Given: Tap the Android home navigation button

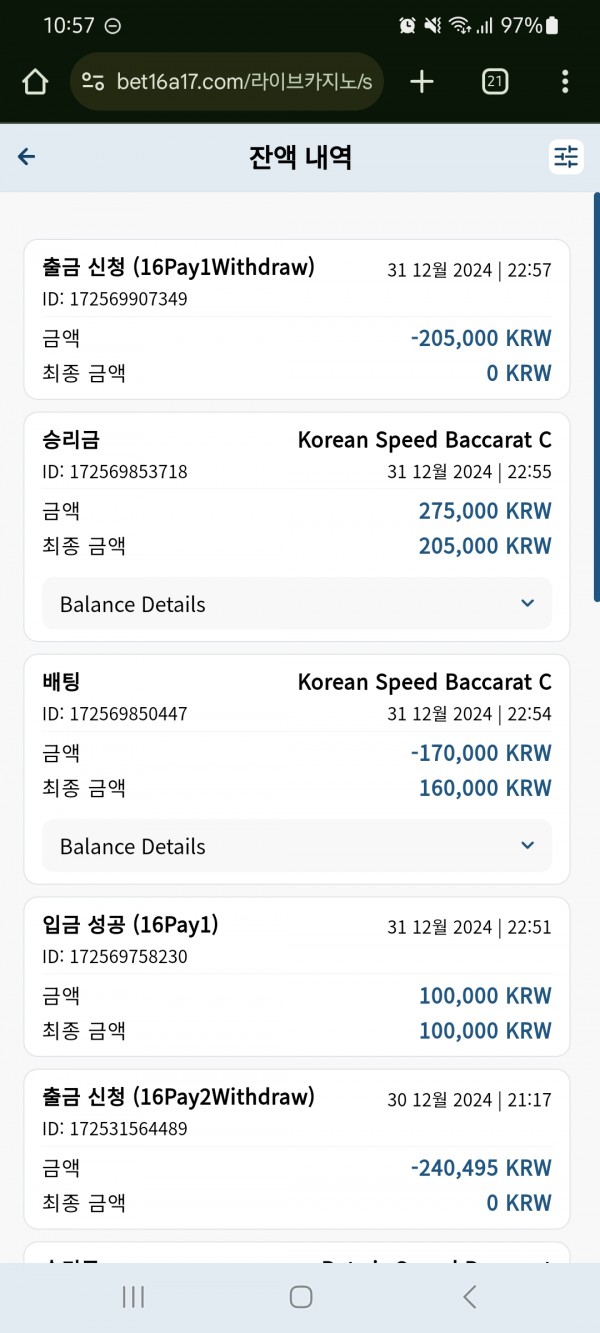Looking at the screenshot, I should click(x=301, y=1297).
